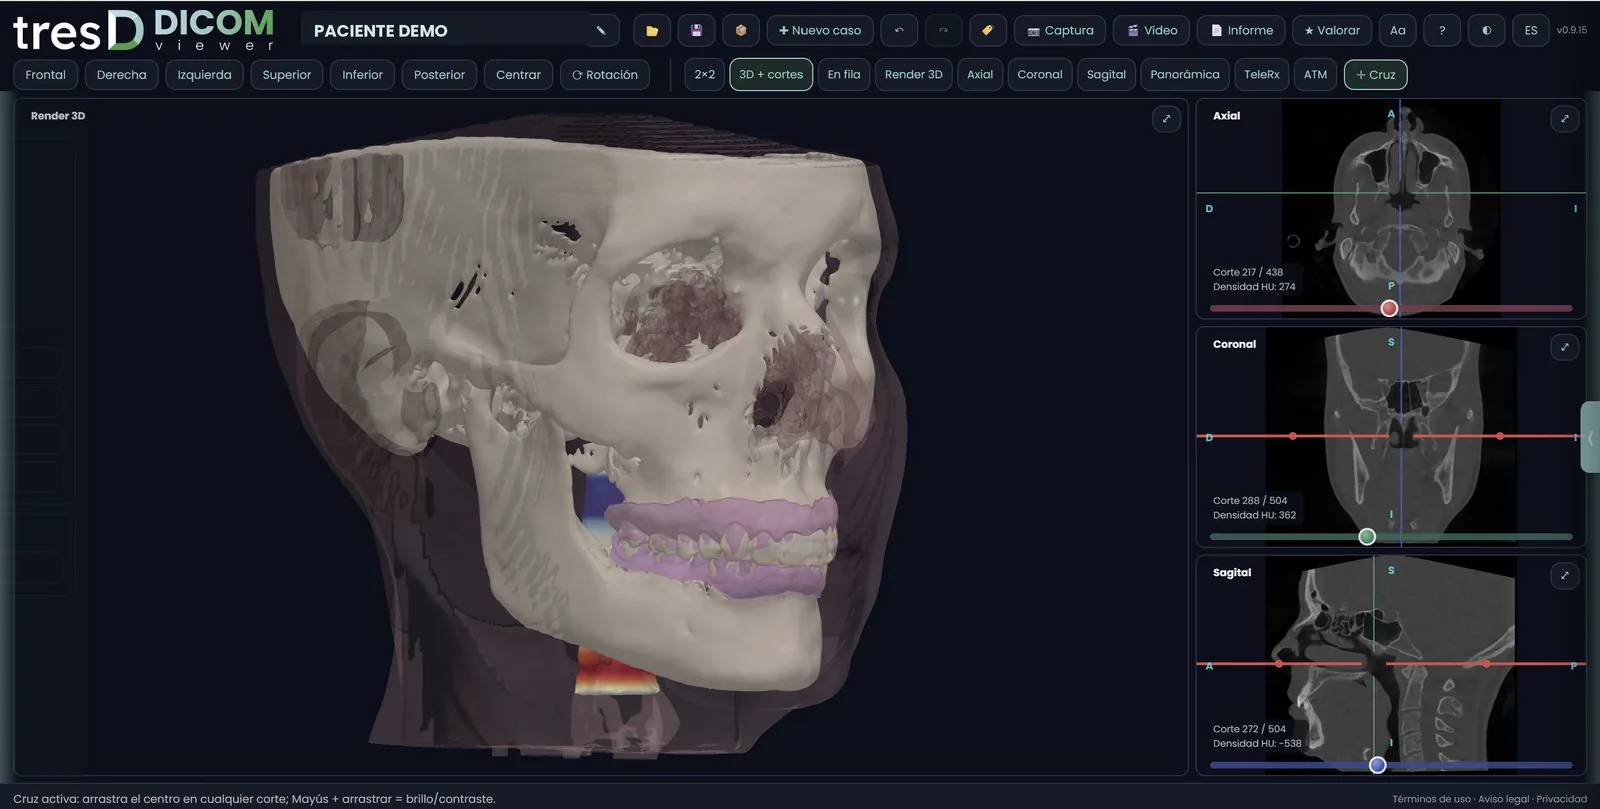The image size is (1600, 809).
Task: Open Privacidad link
Action: pos(1561,799)
